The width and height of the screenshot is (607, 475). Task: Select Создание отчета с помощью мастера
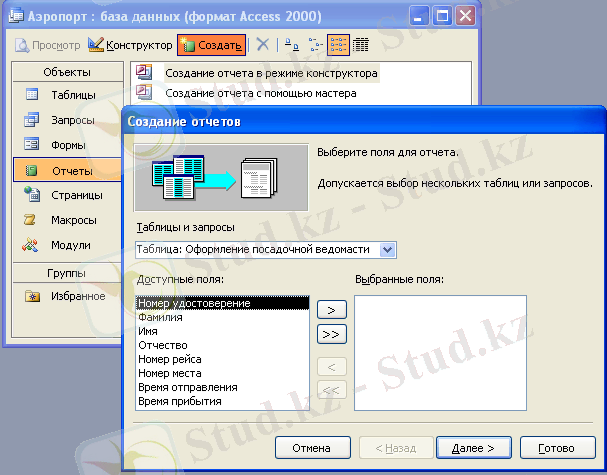coord(261,93)
